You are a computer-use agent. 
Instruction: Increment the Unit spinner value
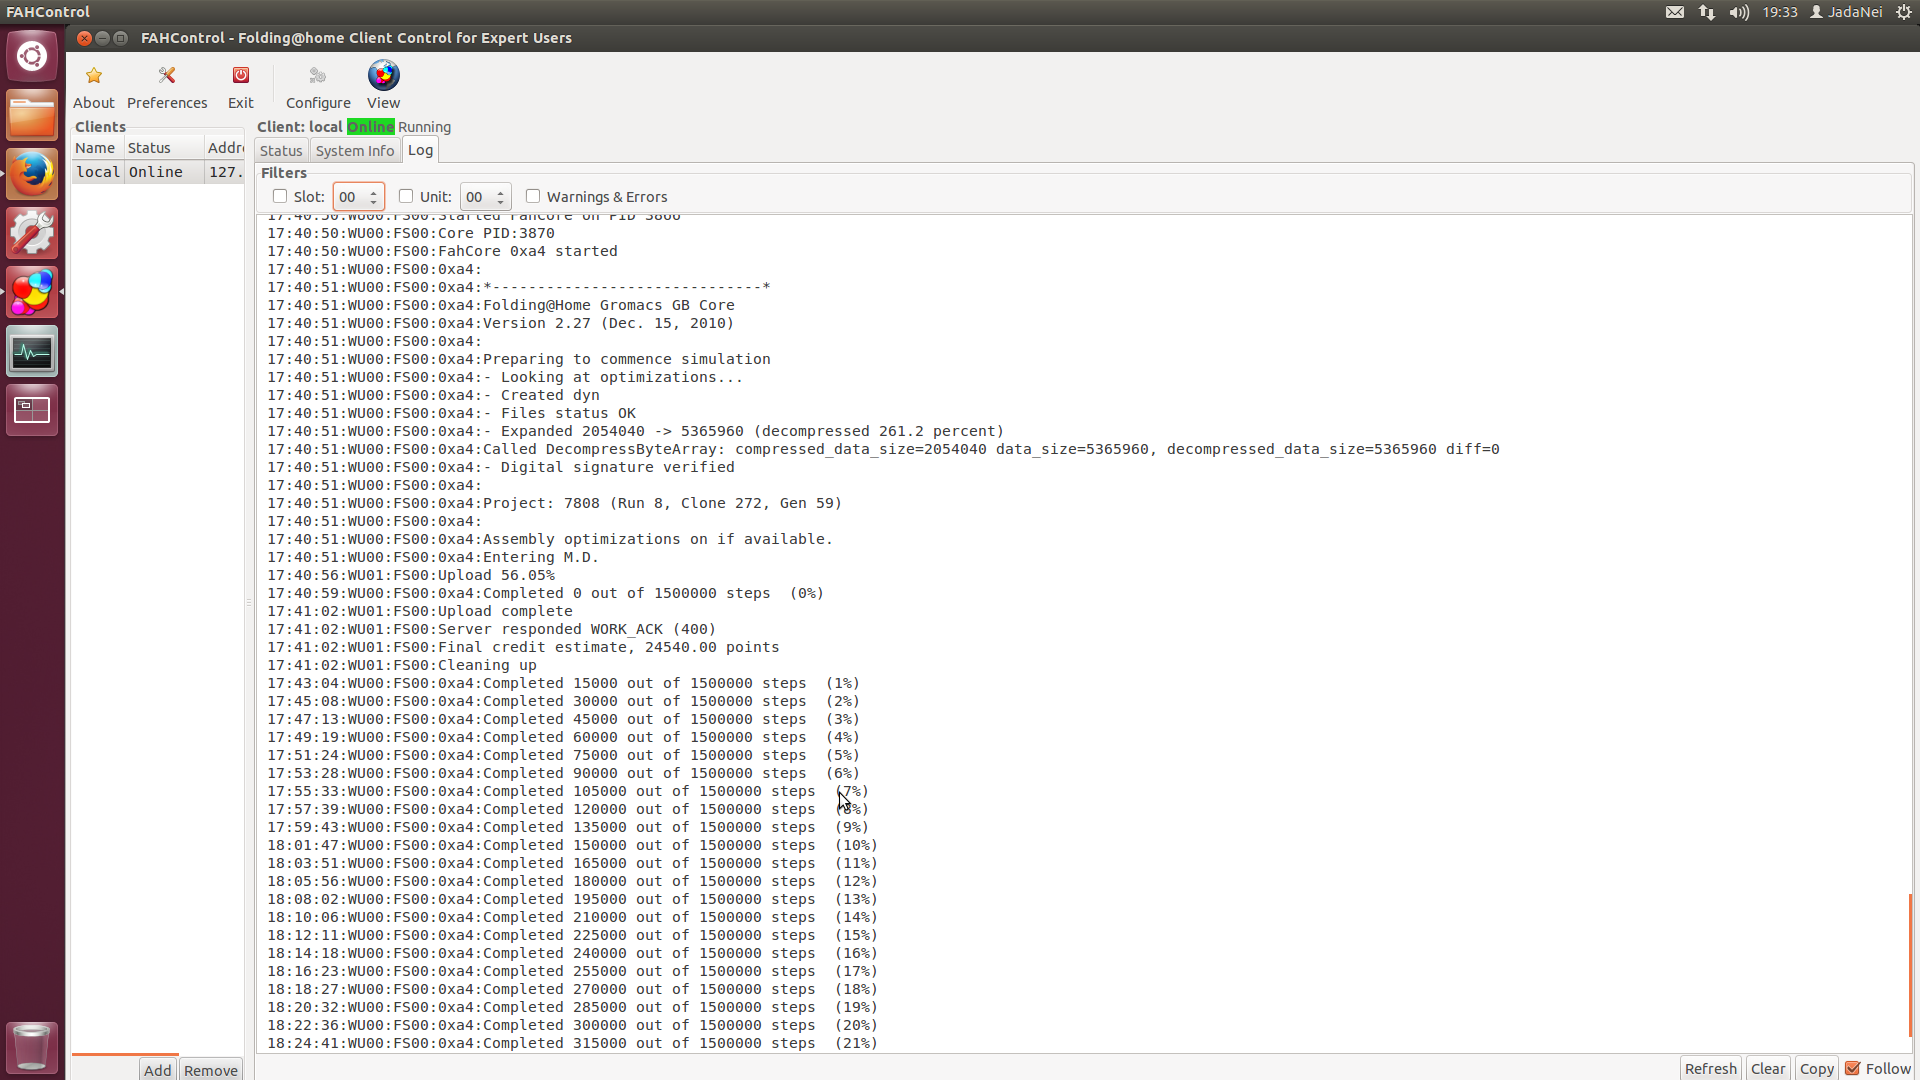click(x=500, y=192)
